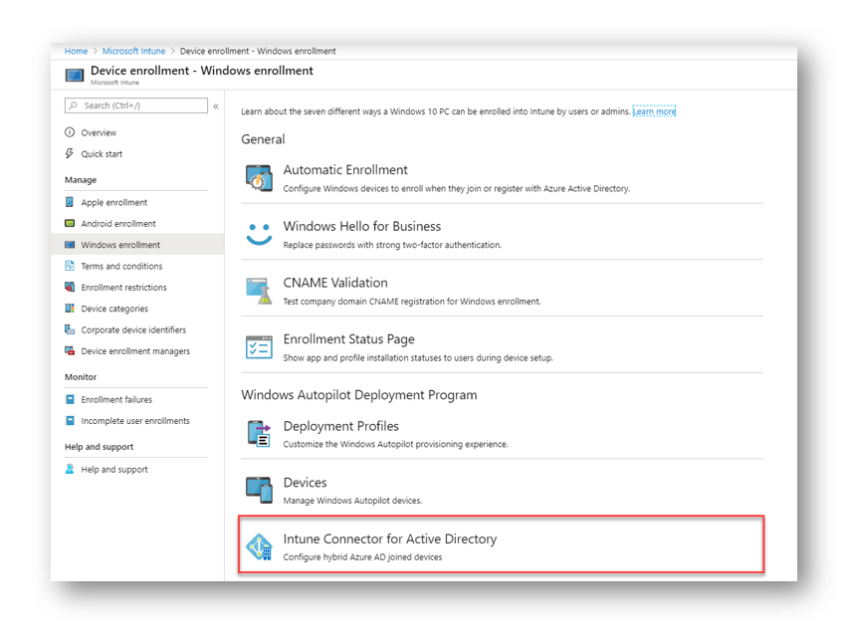Click the Enrollment Status Page checklist icon
The width and height of the screenshot is (850, 635).
(259, 347)
